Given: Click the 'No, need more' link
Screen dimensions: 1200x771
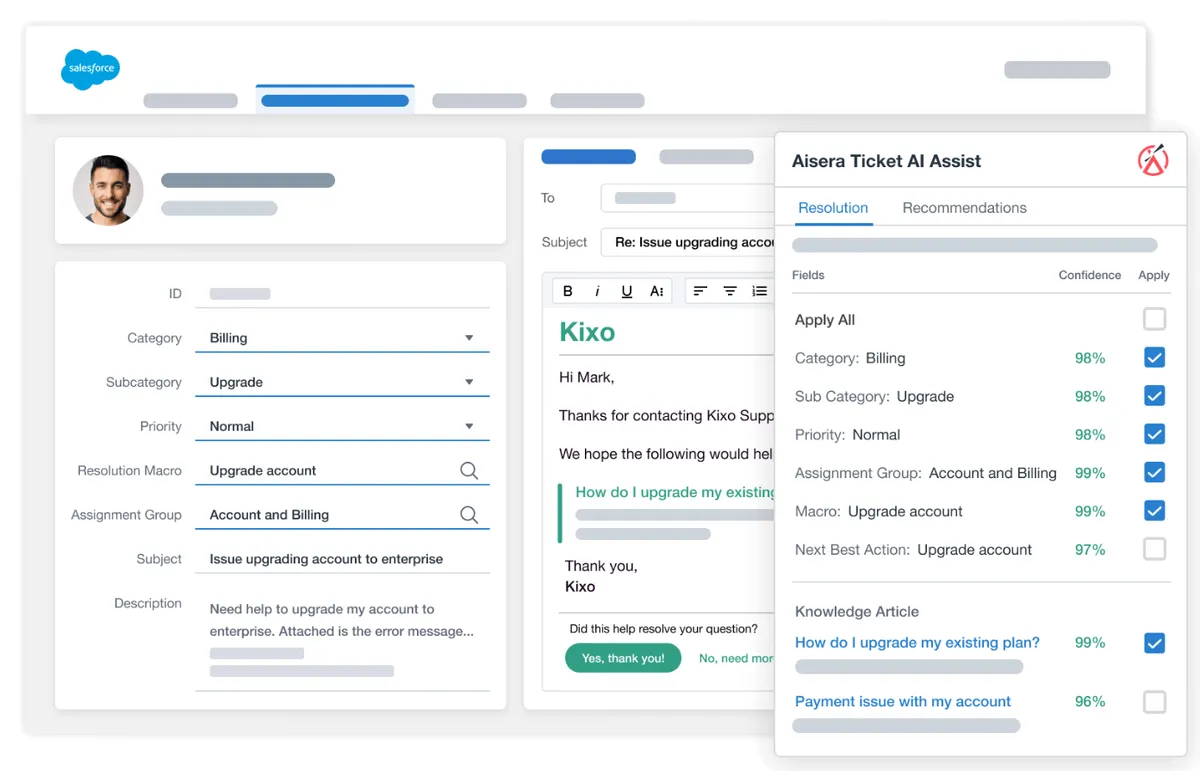Looking at the screenshot, I should pyautogui.click(x=736, y=658).
